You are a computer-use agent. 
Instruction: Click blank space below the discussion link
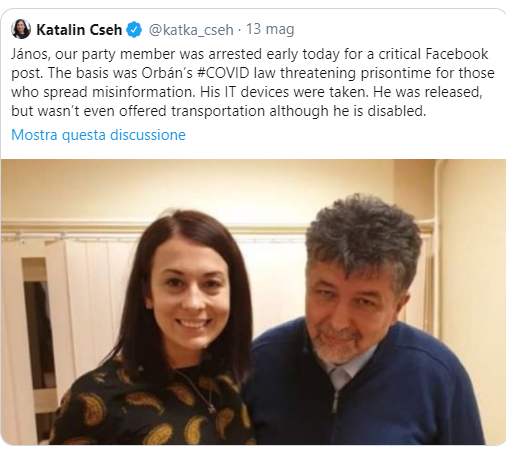(253, 152)
